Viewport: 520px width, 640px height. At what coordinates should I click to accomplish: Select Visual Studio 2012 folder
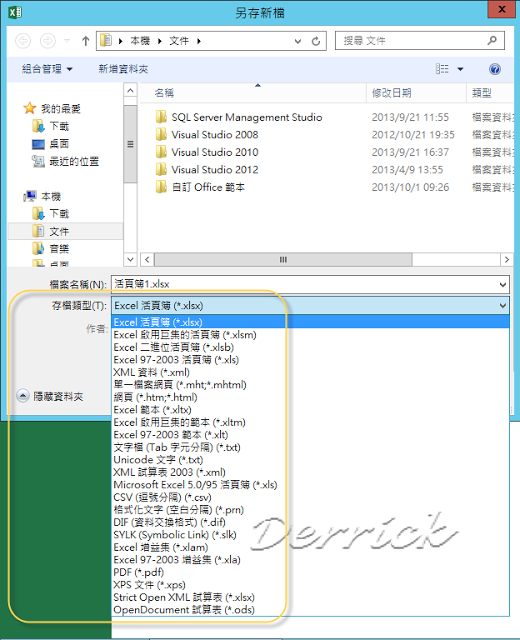coord(215,170)
